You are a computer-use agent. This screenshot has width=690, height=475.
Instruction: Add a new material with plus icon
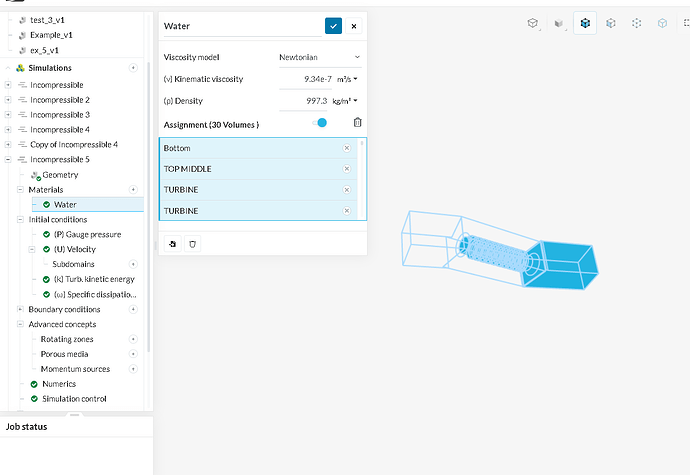pos(133,189)
